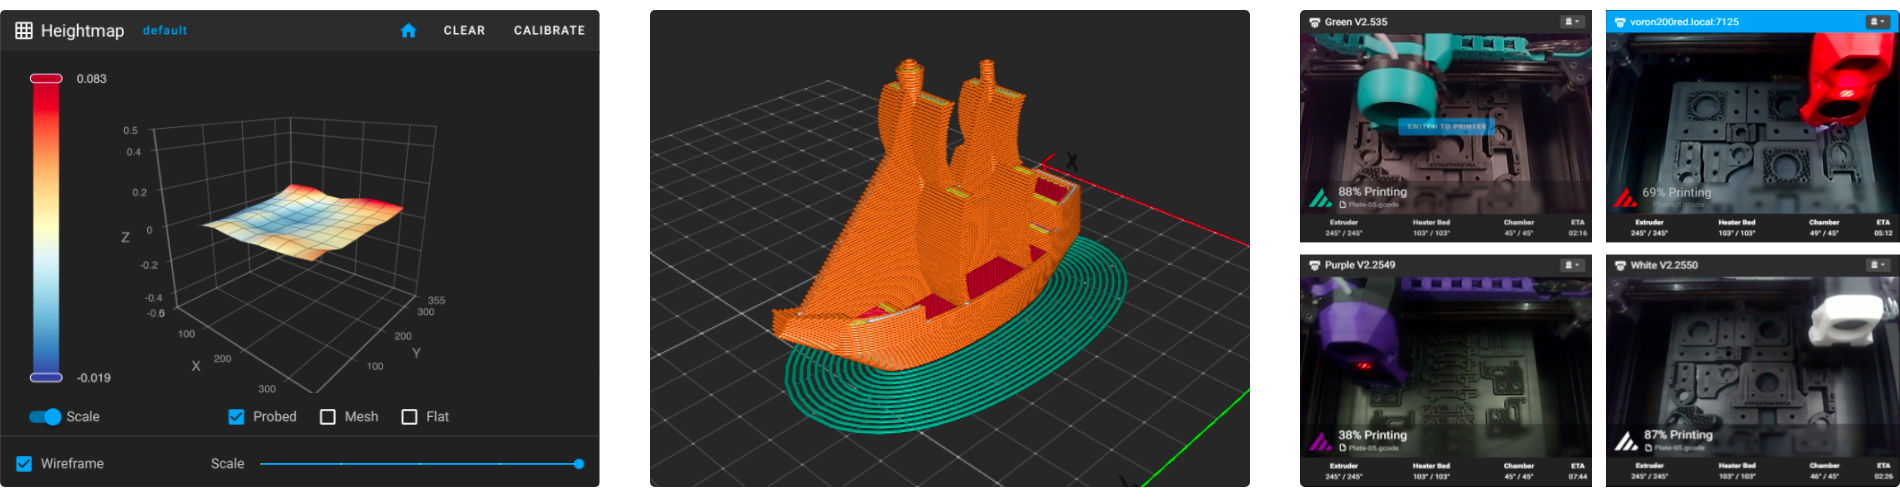This screenshot has height=497, width=1900.
Task: Click the '87% Printing' status text
Action: point(1678,435)
